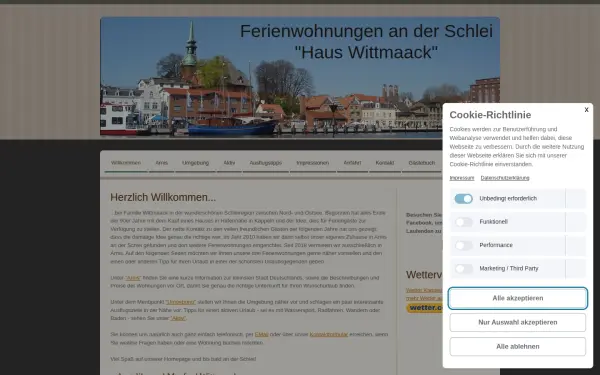Turn on the Performance cookie switch
The width and height of the screenshot is (600, 375).
point(463,245)
